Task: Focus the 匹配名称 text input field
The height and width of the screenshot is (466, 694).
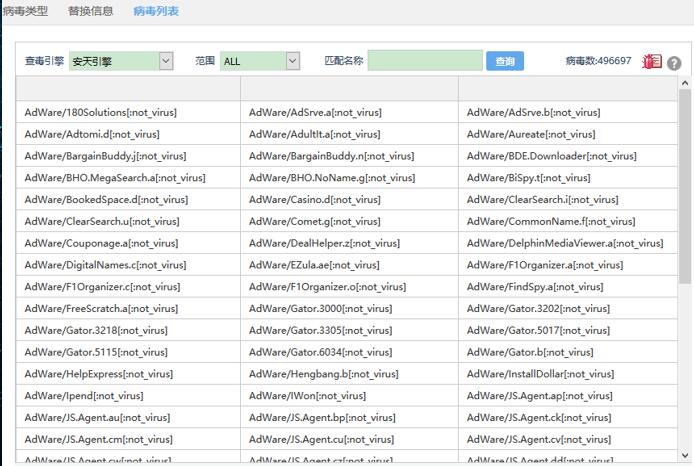Action: pyautogui.click(x=425, y=61)
